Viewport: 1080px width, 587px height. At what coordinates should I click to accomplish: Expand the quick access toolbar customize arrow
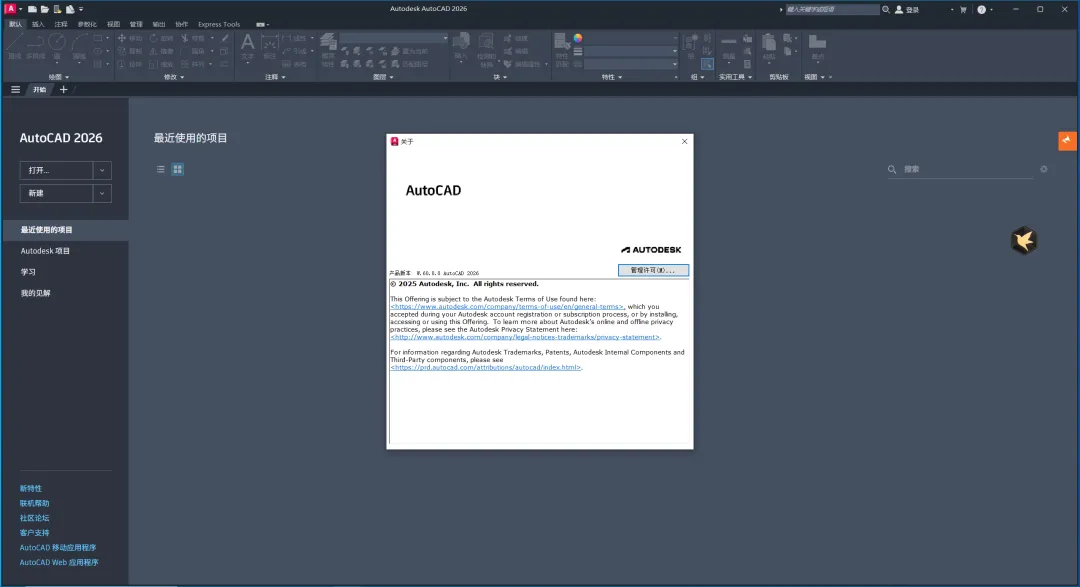click(x=81, y=9)
